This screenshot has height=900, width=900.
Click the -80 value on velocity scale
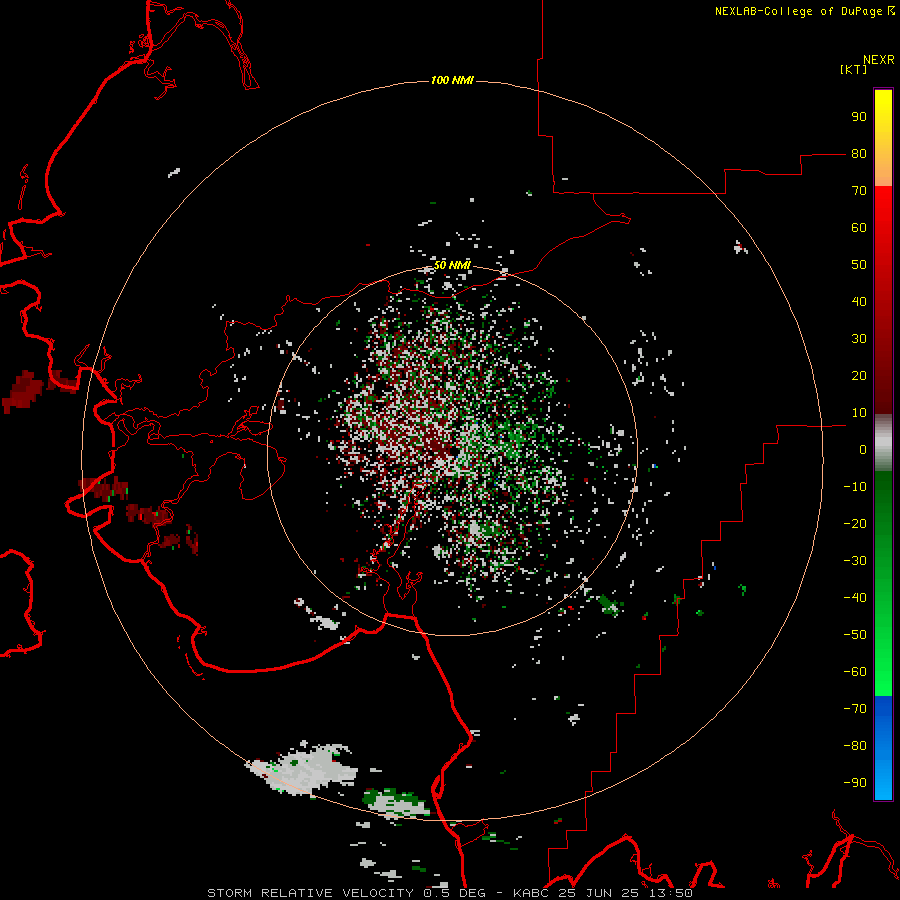pos(855,746)
